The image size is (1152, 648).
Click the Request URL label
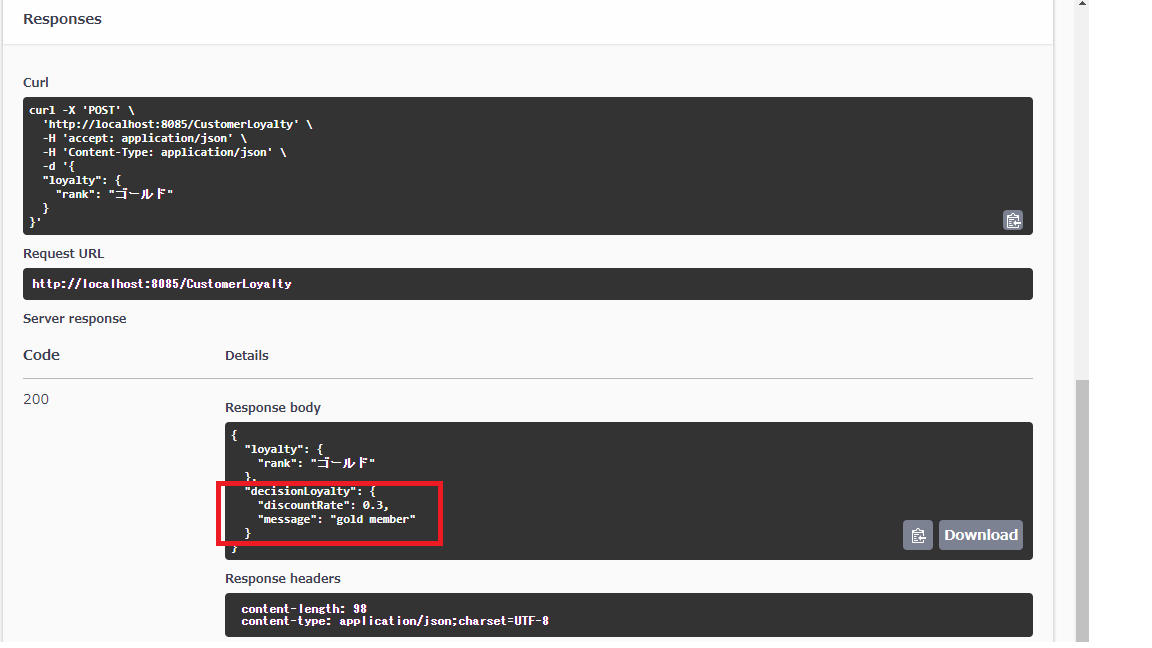point(63,253)
